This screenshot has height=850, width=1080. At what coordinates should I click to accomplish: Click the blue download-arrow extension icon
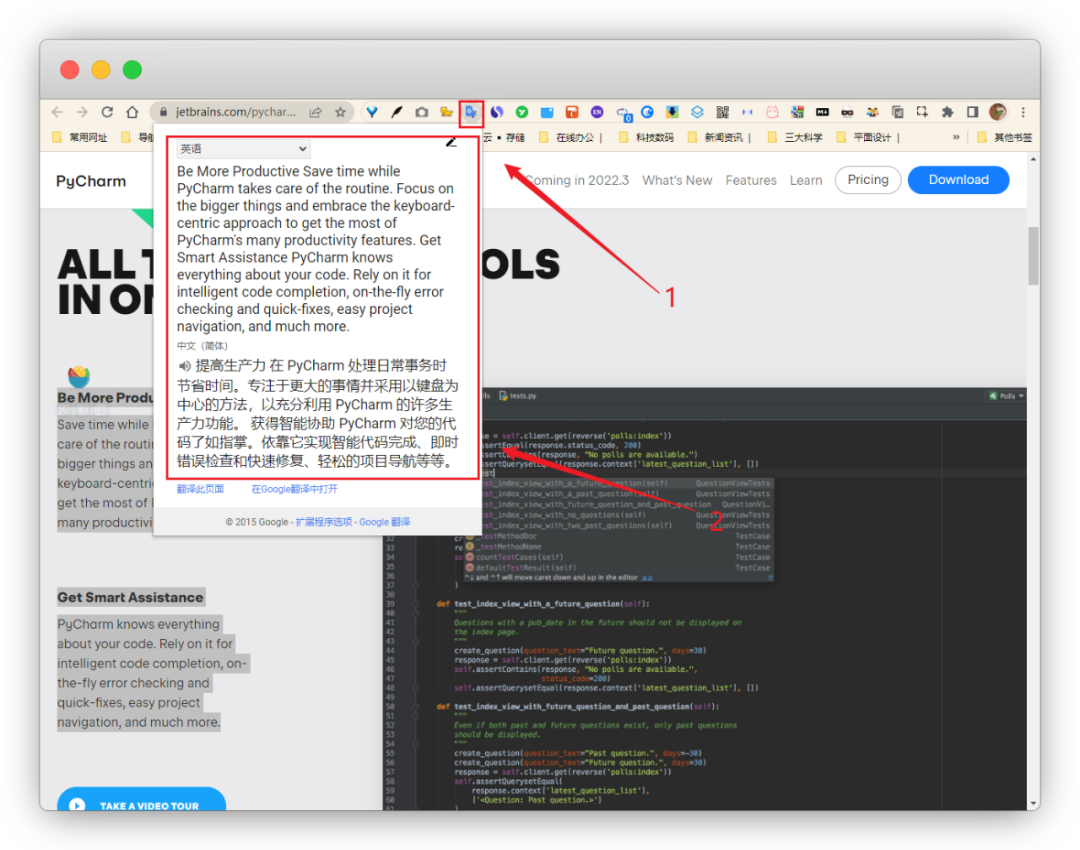pos(672,112)
